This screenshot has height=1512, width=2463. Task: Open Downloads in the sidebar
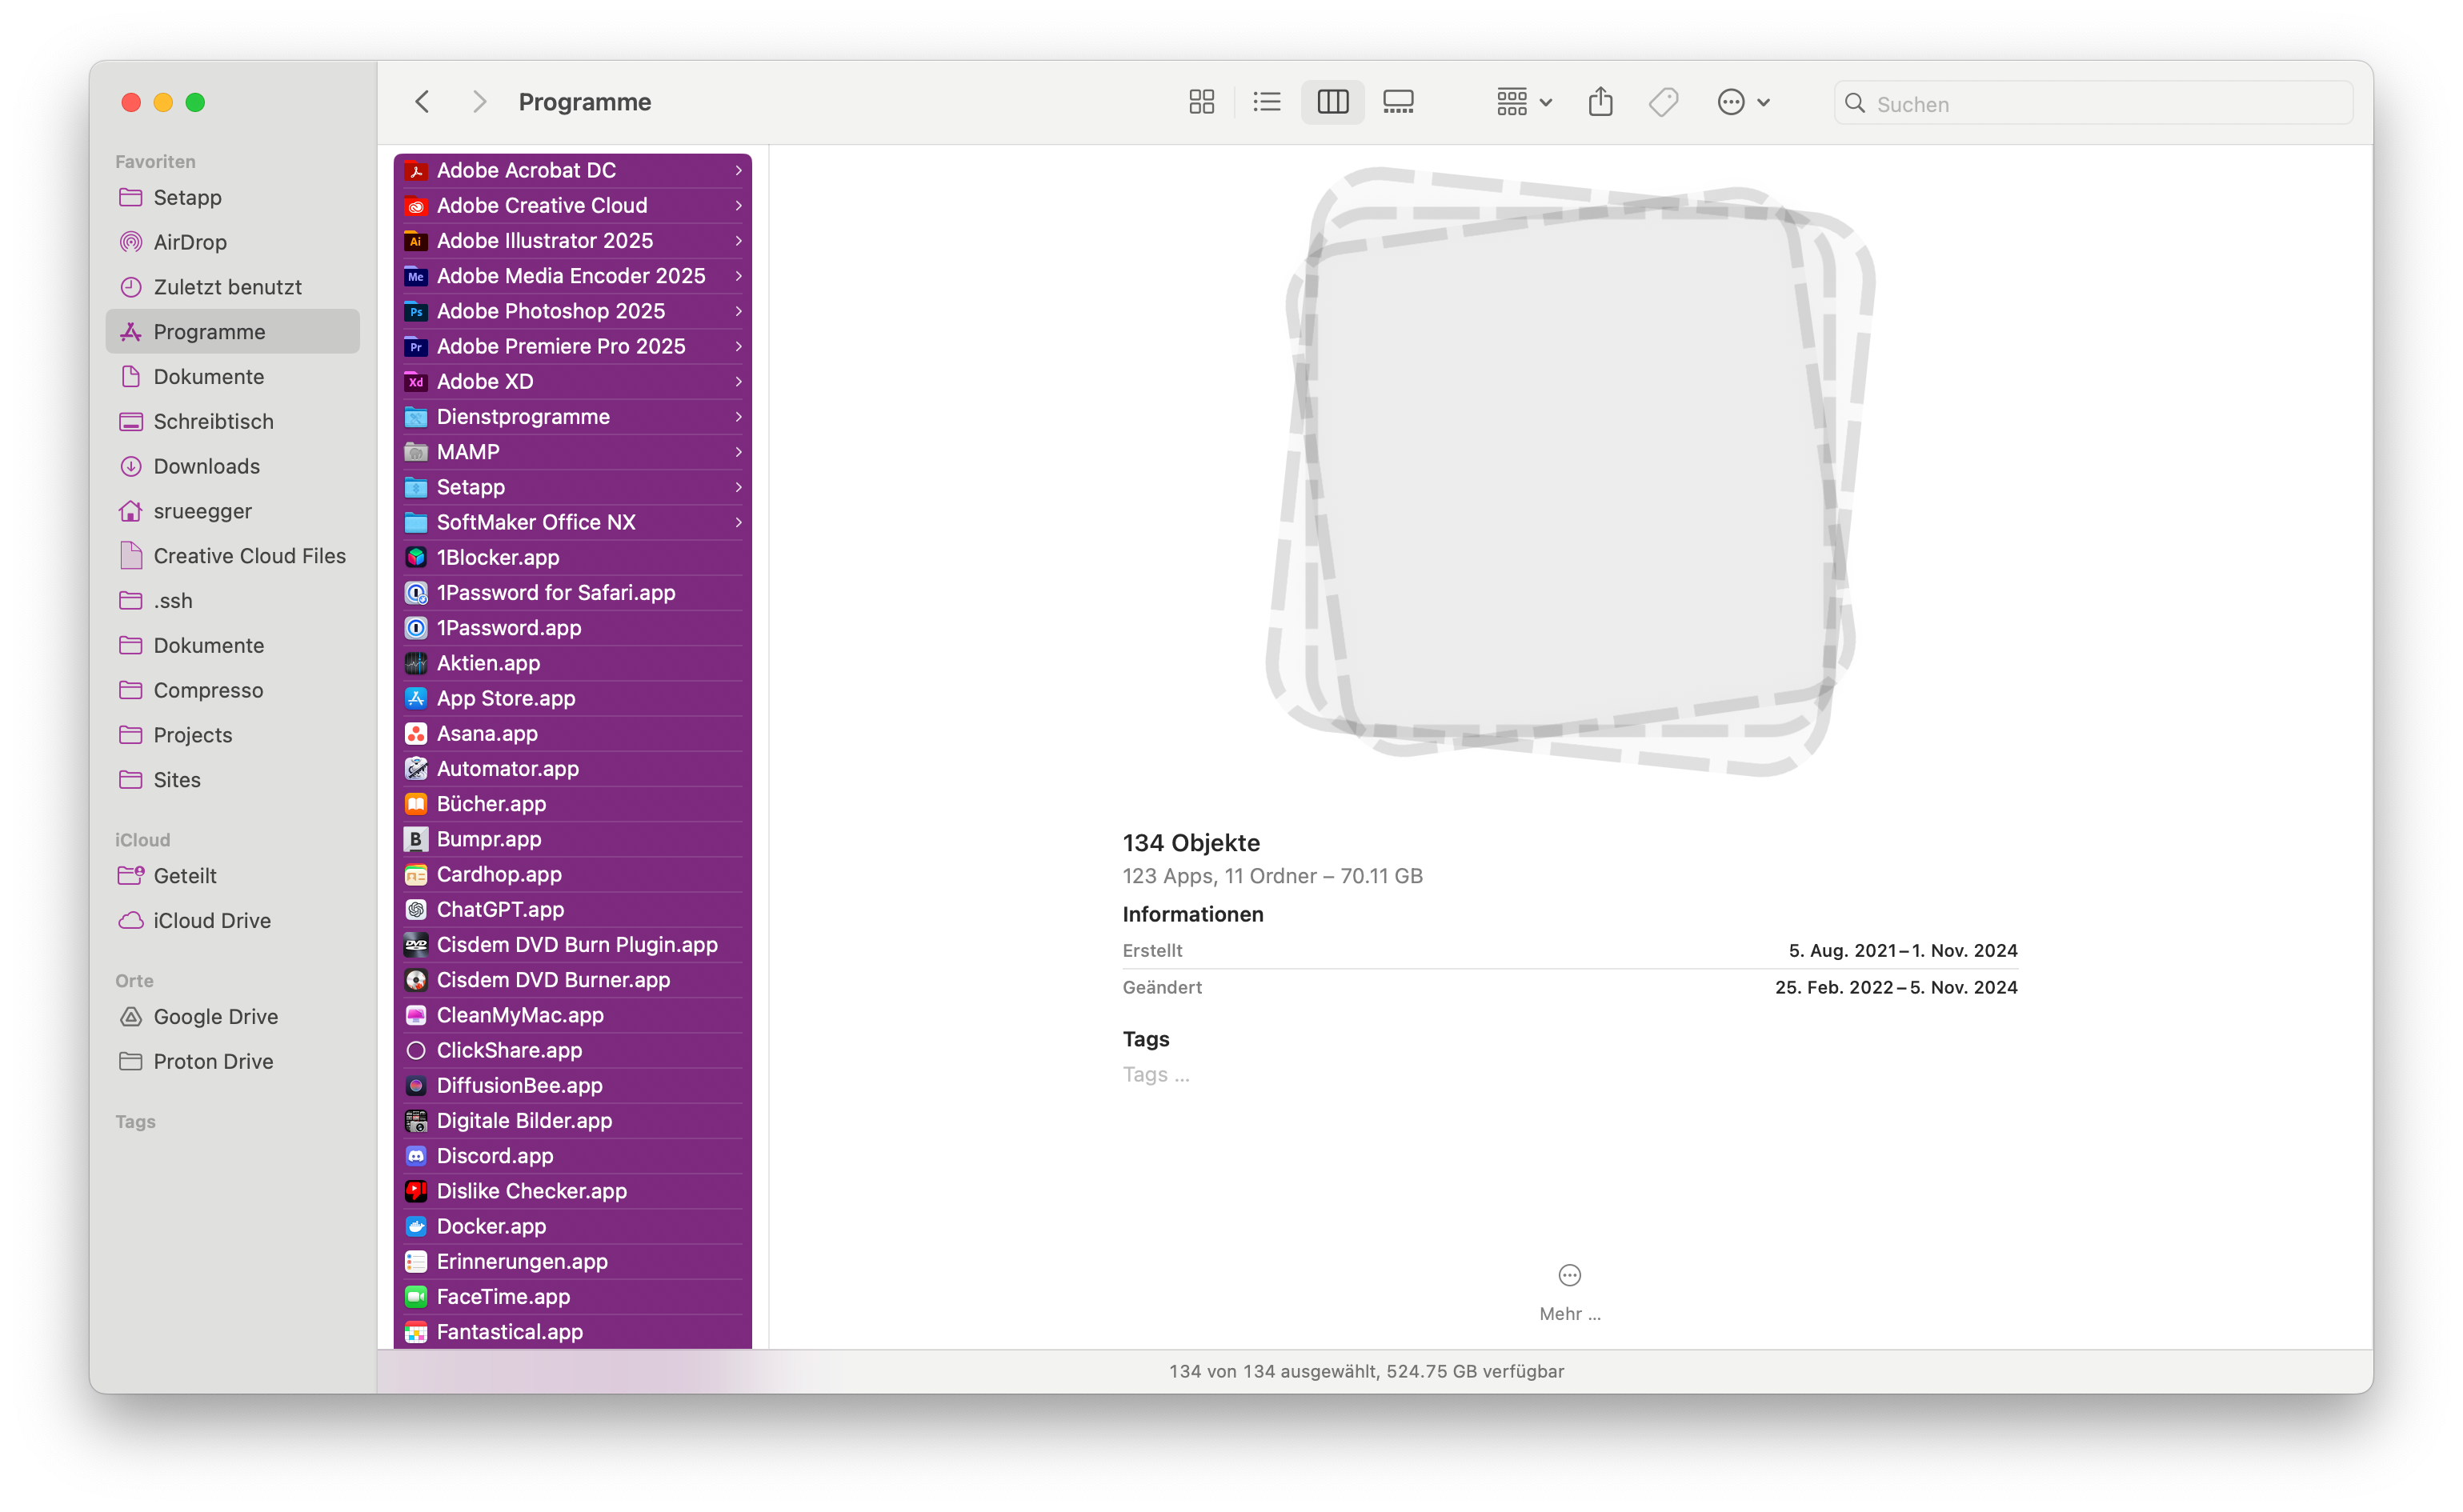pyautogui.click(x=233, y=466)
